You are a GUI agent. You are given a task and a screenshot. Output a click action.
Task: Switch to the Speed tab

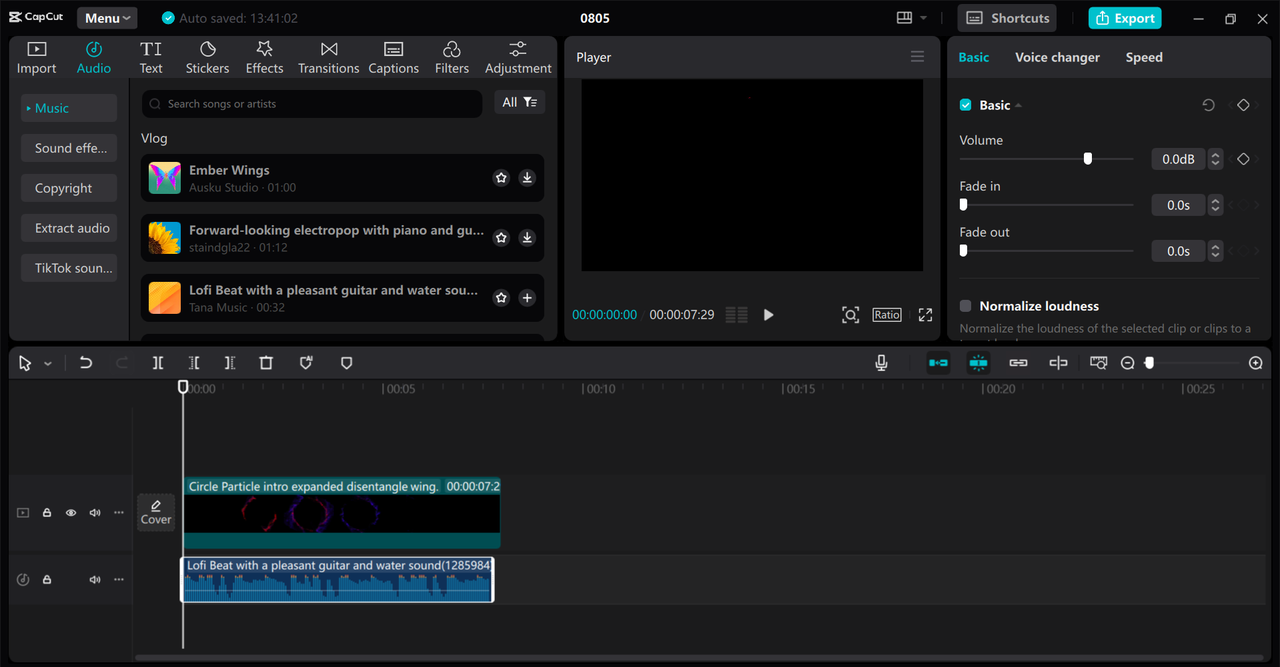1144,57
